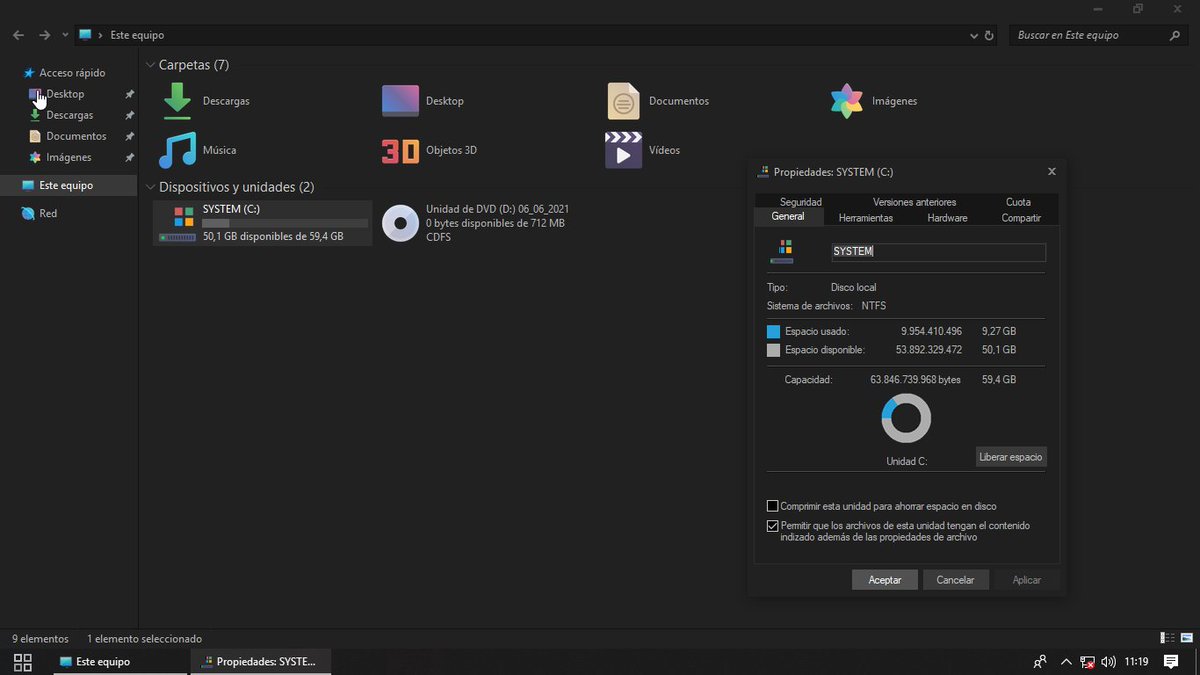Screen dimensions: 1200x675
Task: Open the Desktop folder icon in Carpetas
Action: click(x=400, y=101)
